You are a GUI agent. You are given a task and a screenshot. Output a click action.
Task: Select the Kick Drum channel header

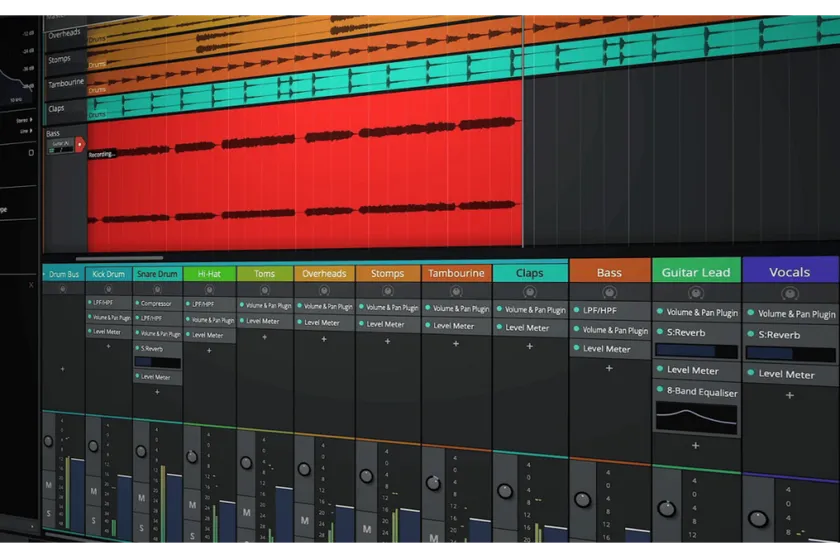(x=108, y=274)
